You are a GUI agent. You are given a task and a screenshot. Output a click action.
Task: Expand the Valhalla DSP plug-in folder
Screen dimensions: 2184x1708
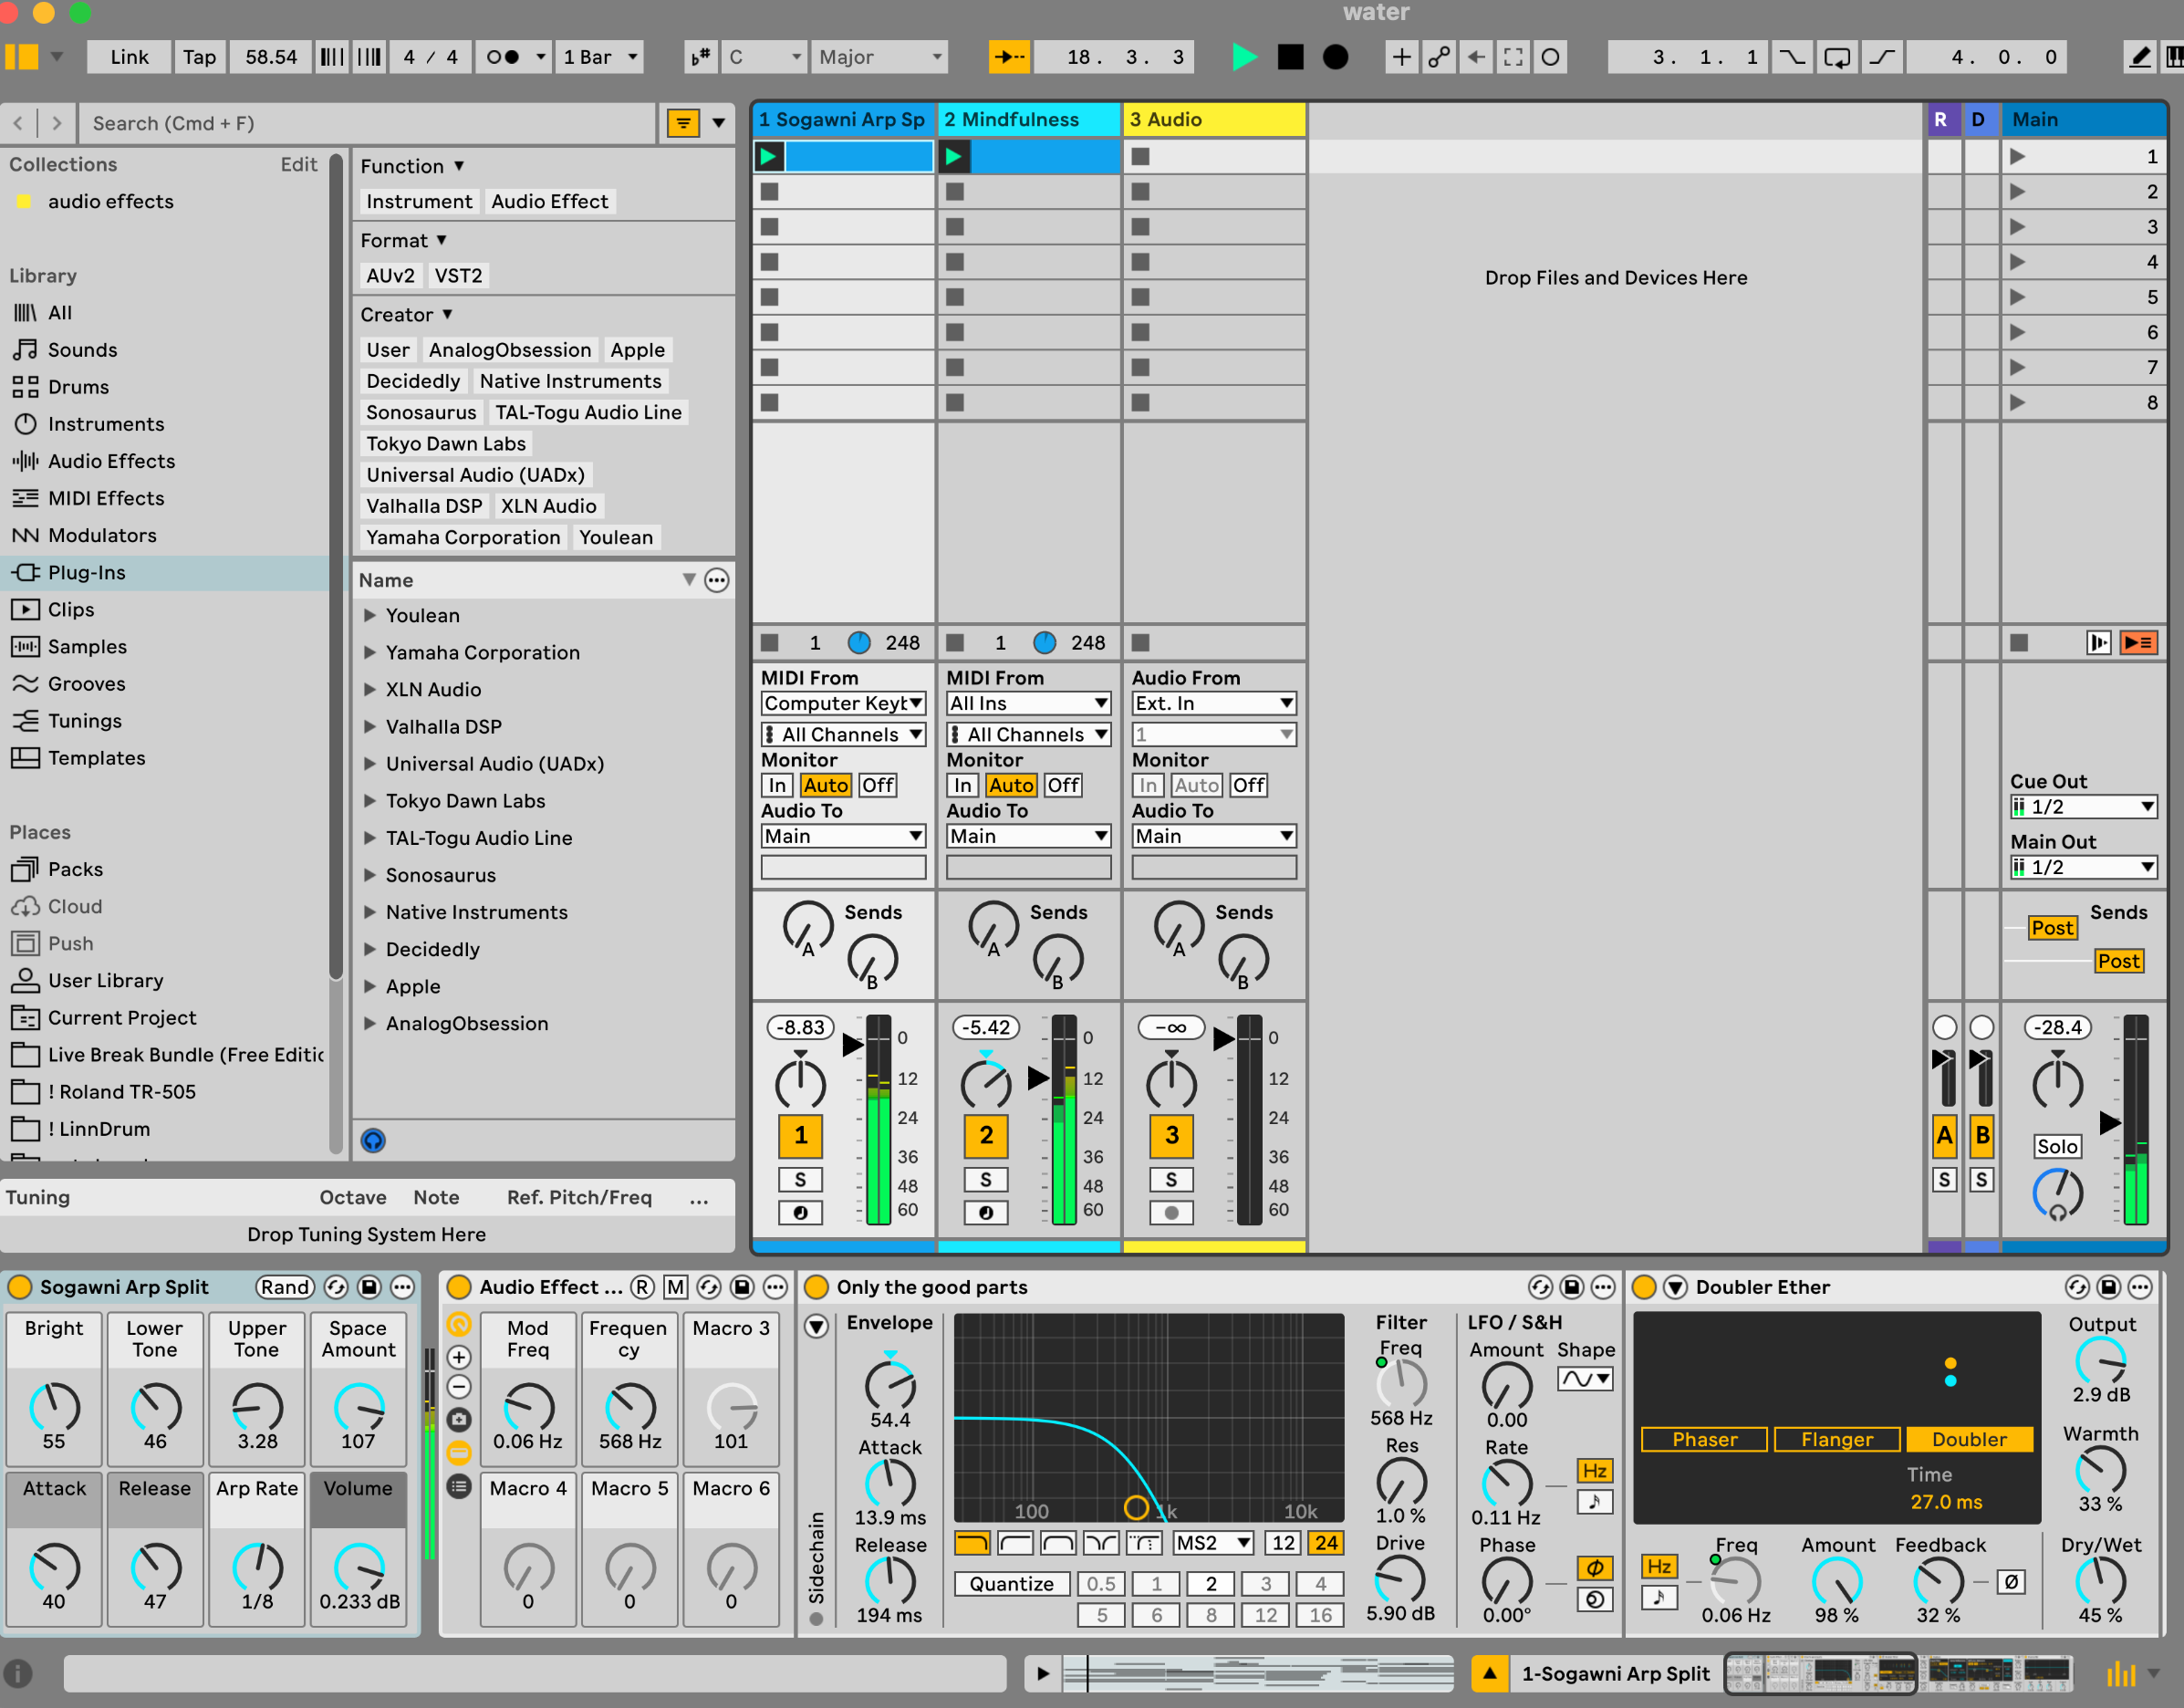[x=370, y=727]
